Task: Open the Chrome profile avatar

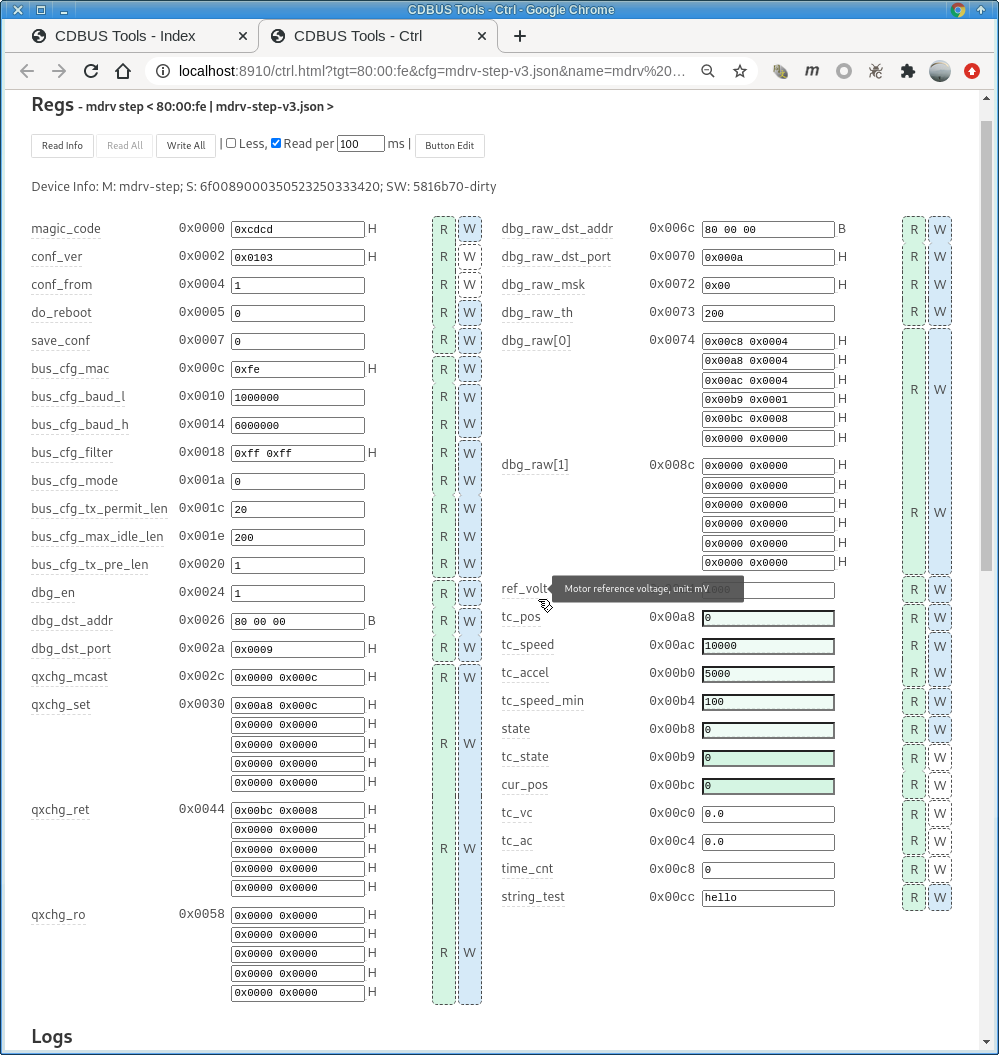Action: [940, 71]
